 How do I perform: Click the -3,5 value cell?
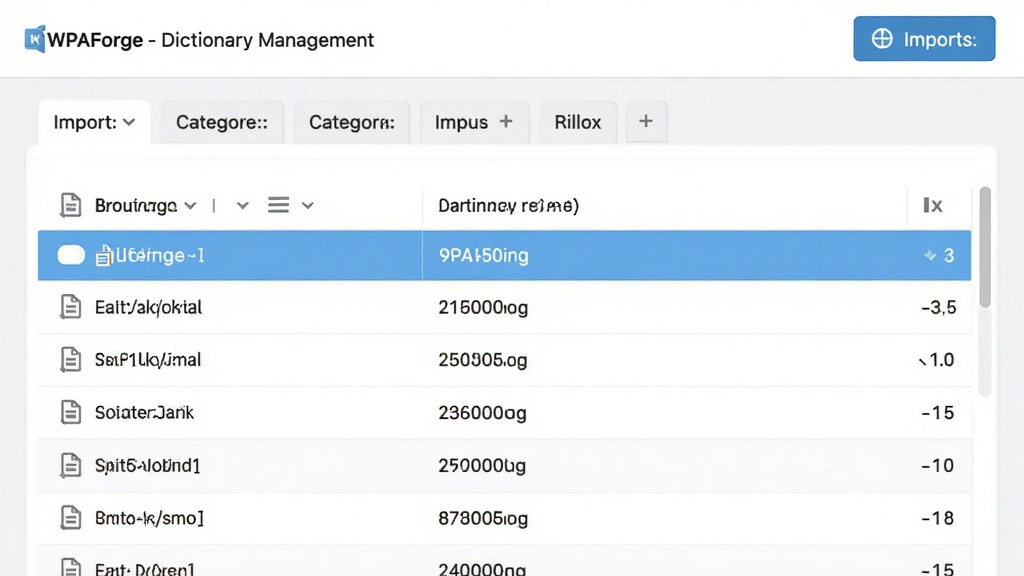[938, 307]
